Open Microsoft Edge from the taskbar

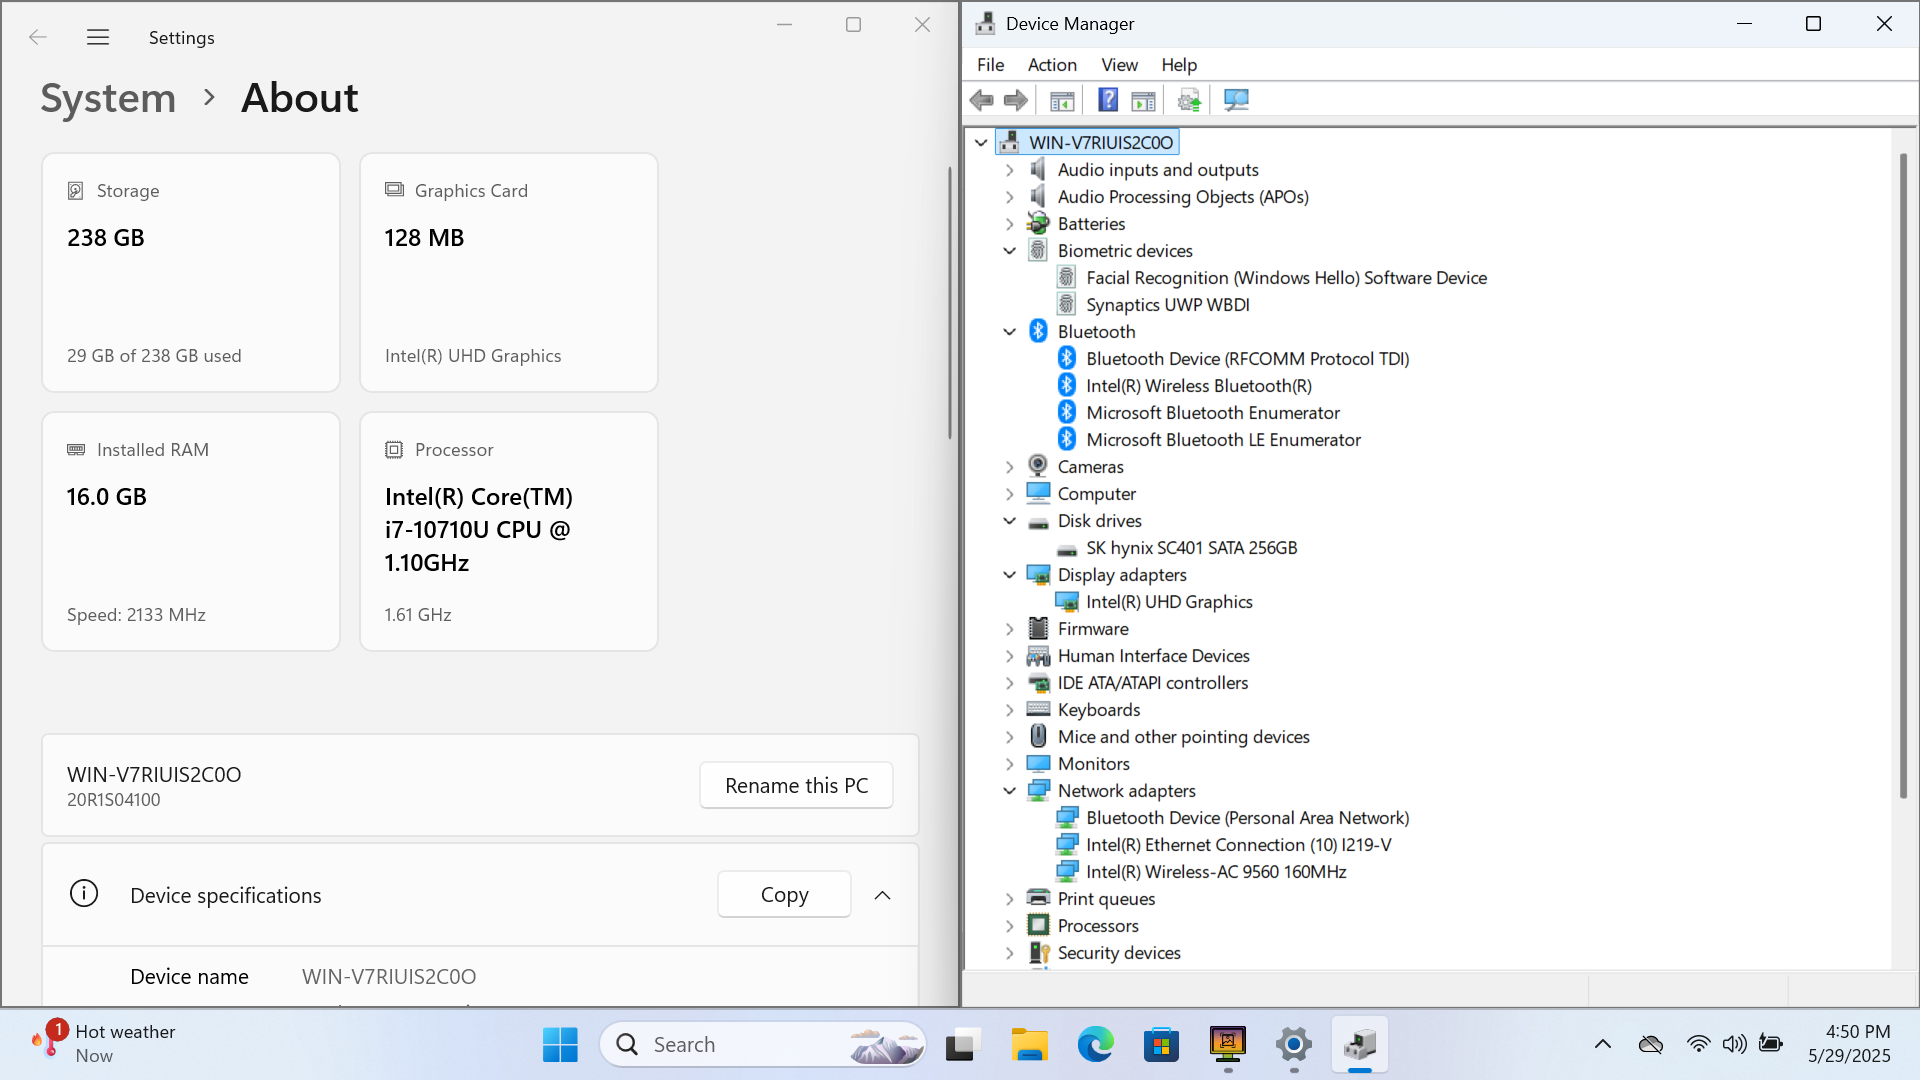[x=1095, y=1044]
